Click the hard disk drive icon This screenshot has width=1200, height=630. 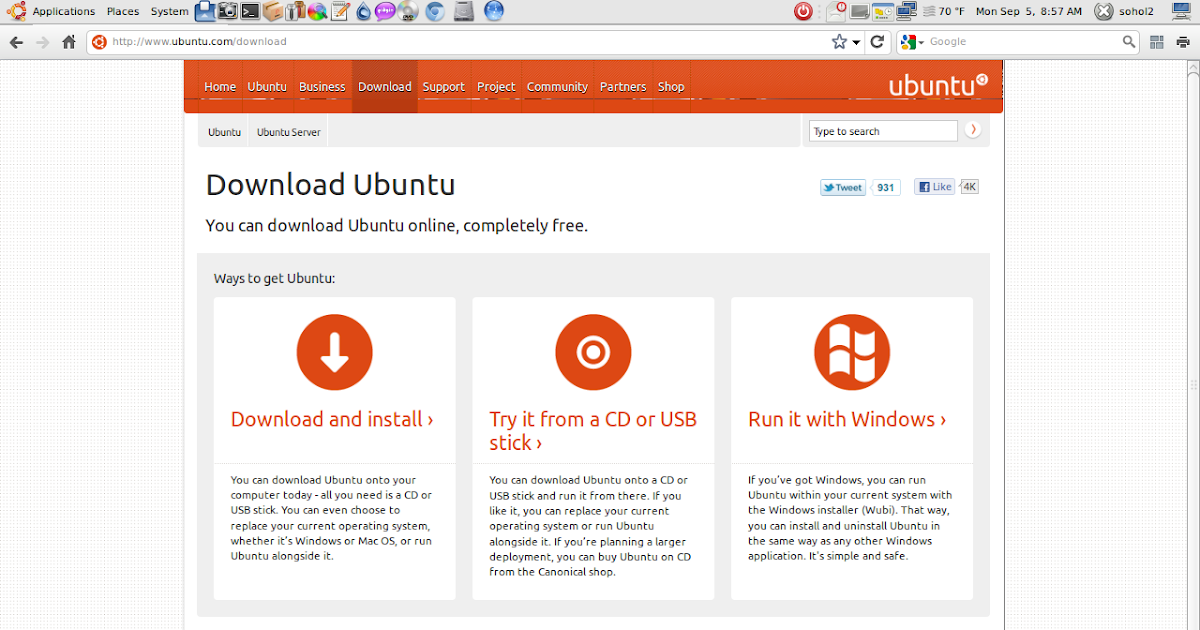coord(465,11)
